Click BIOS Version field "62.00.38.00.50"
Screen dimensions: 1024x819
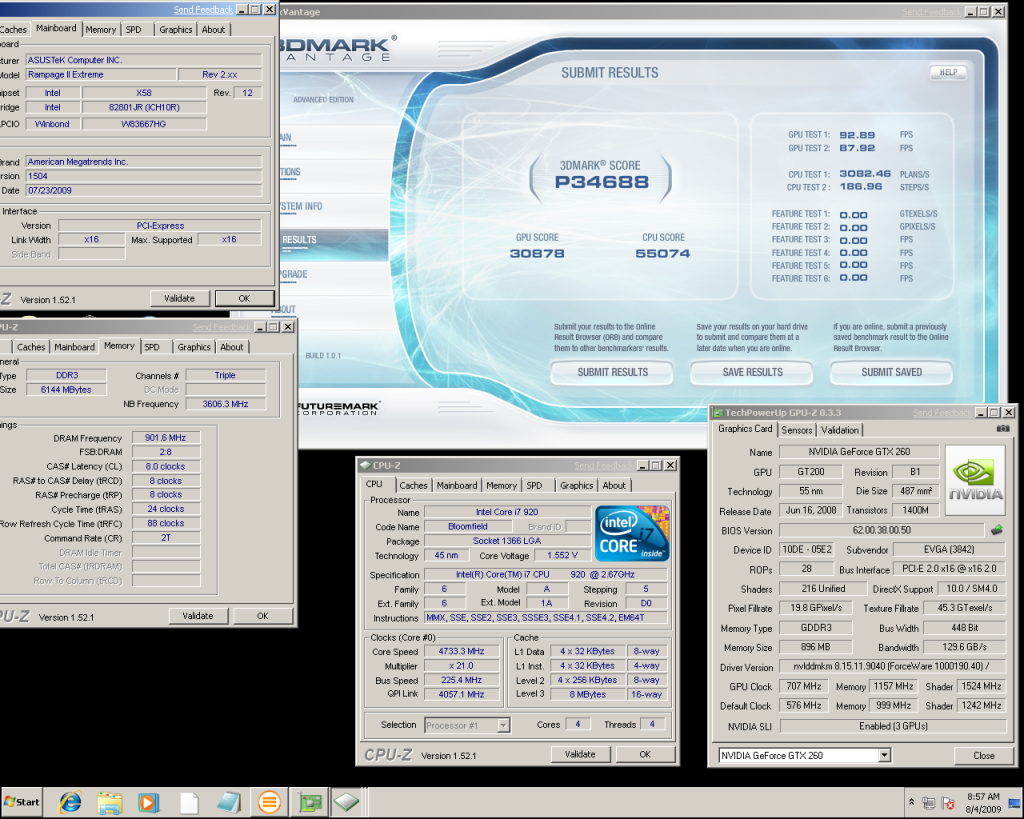(882, 530)
